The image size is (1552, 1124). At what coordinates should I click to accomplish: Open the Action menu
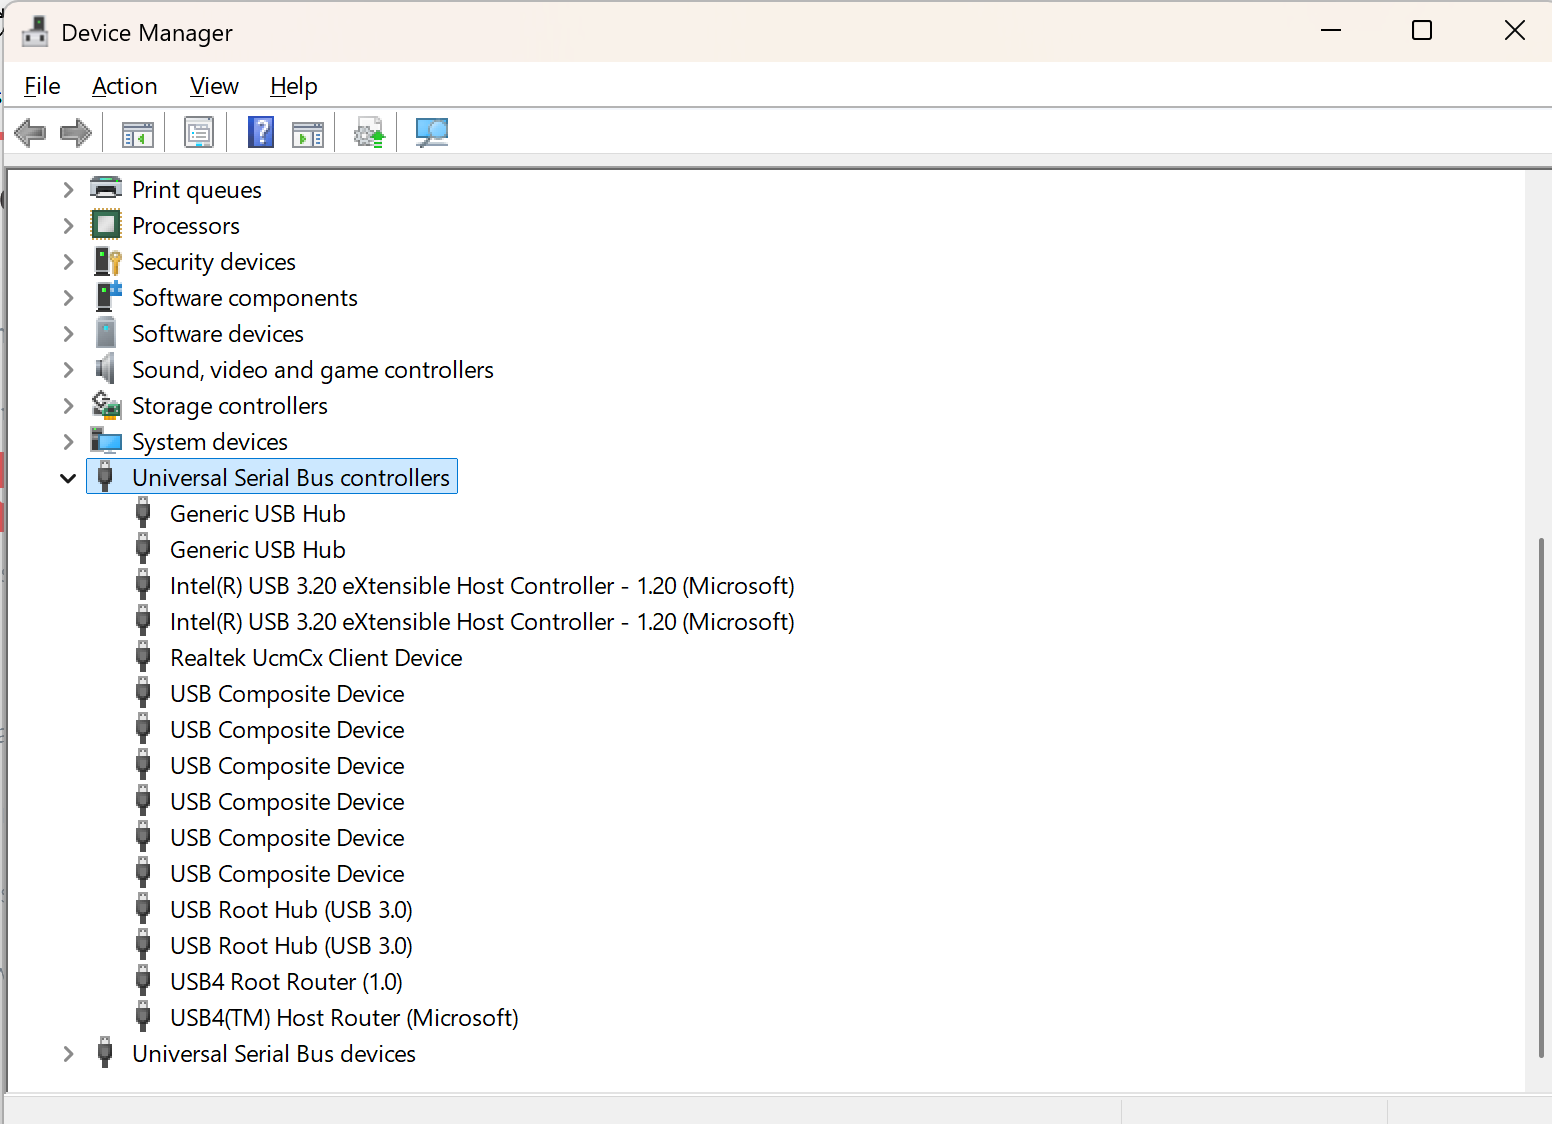coord(125,86)
